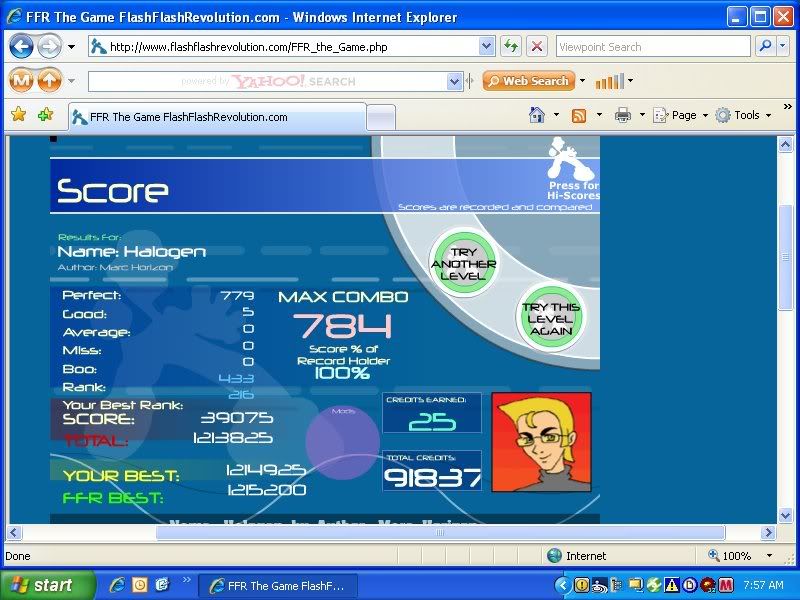Click the Add to Favorites icon

45,115
